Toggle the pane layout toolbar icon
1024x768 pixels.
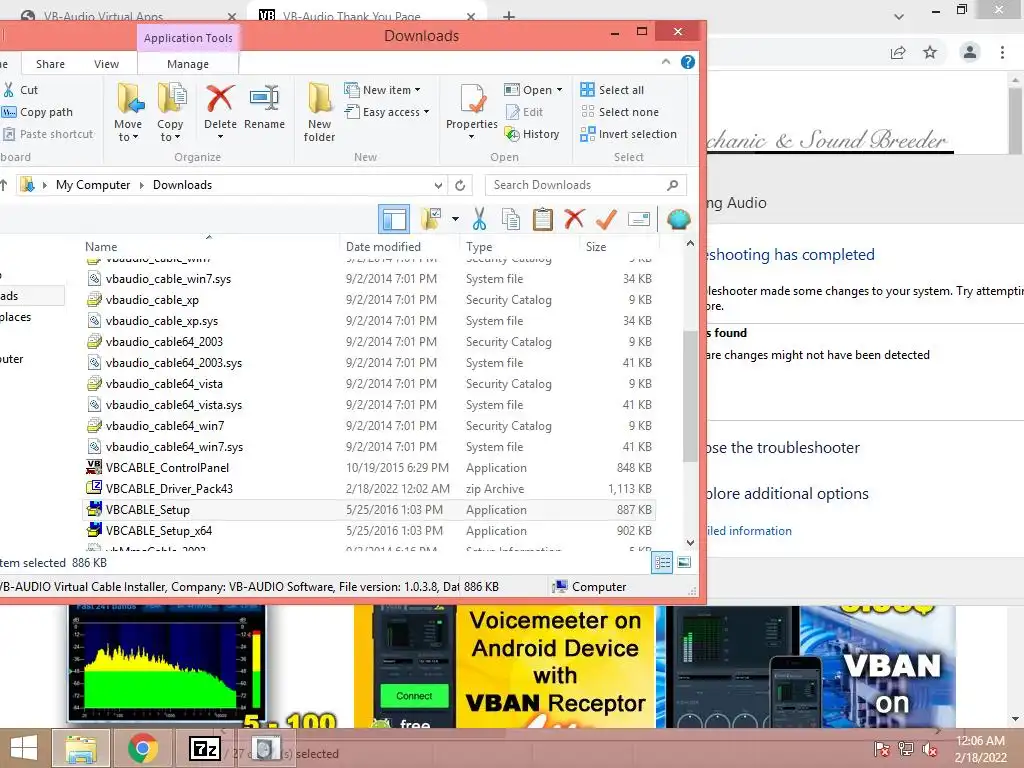(x=394, y=219)
